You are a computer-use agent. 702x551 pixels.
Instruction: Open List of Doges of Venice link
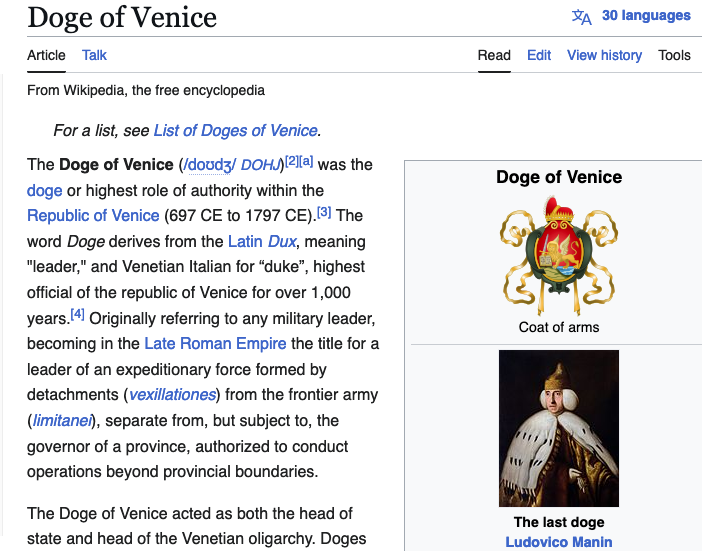[235, 130]
